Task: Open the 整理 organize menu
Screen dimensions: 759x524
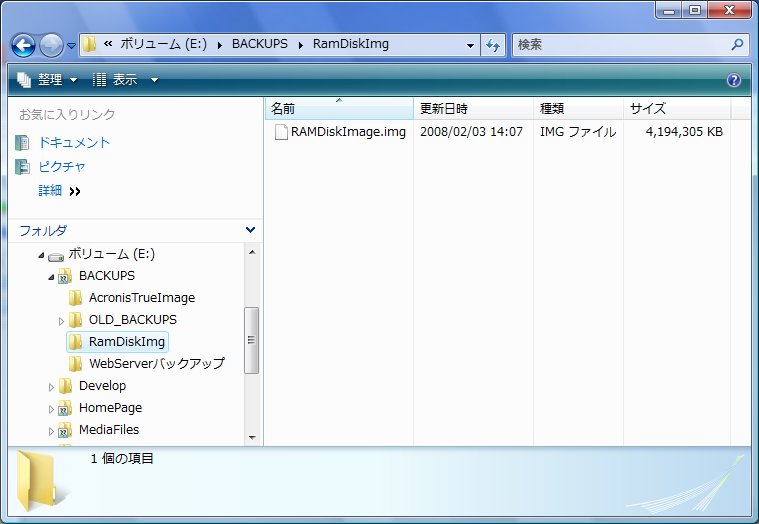Action: pyautogui.click(x=47, y=79)
